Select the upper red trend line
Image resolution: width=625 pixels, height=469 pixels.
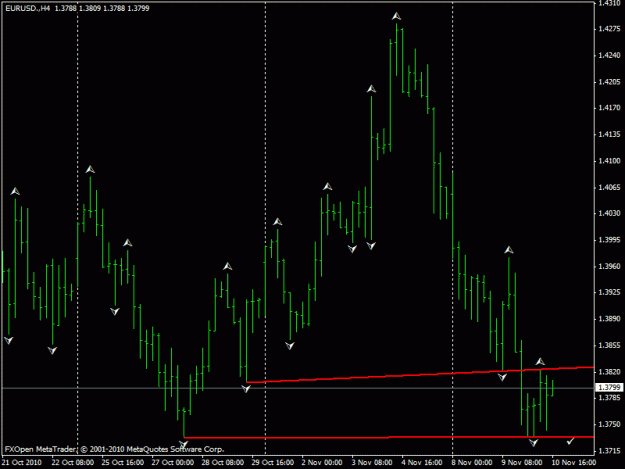pos(420,375)
